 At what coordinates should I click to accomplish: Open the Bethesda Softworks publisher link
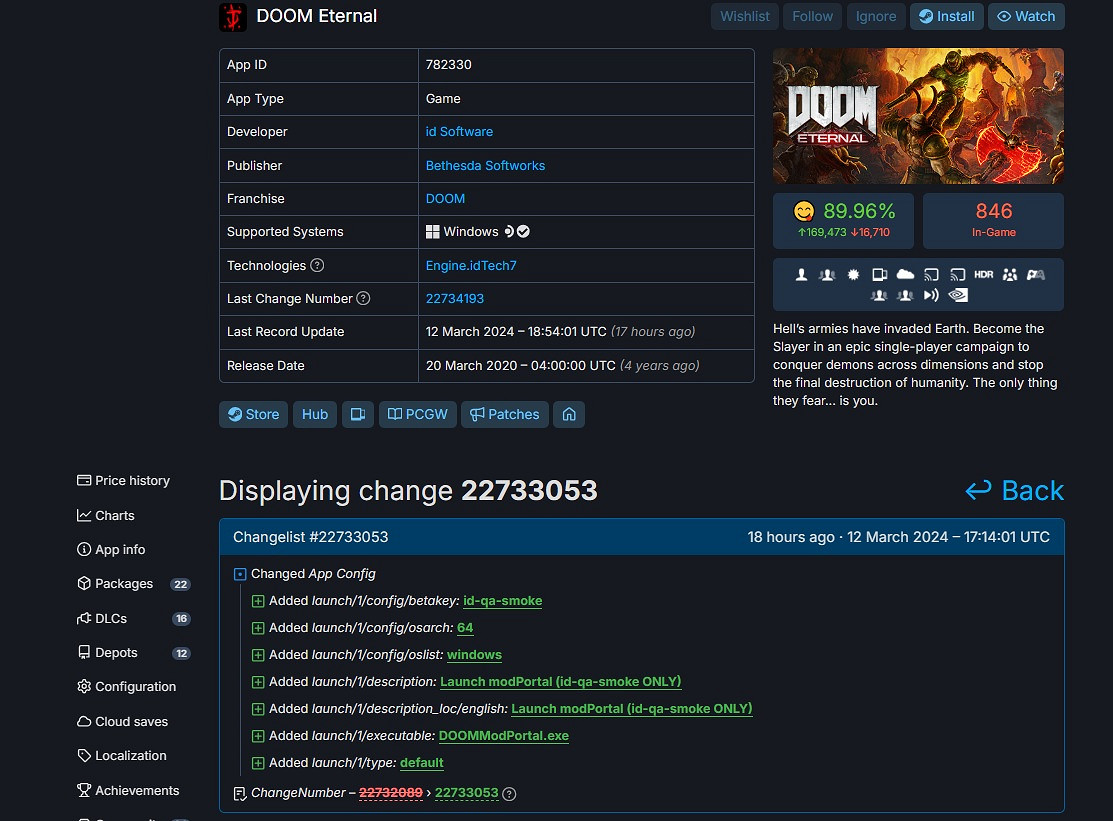point(485,165)
